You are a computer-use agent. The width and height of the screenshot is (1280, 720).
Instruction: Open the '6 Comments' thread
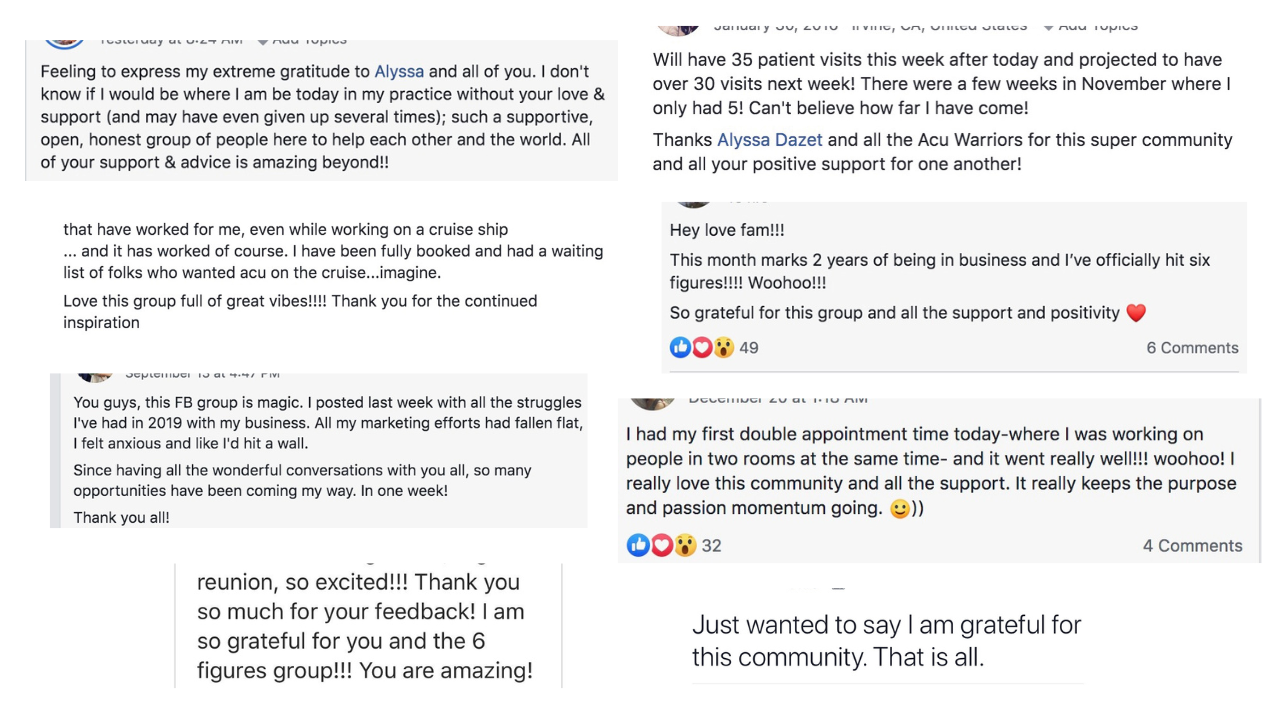tap(1192, 348)
